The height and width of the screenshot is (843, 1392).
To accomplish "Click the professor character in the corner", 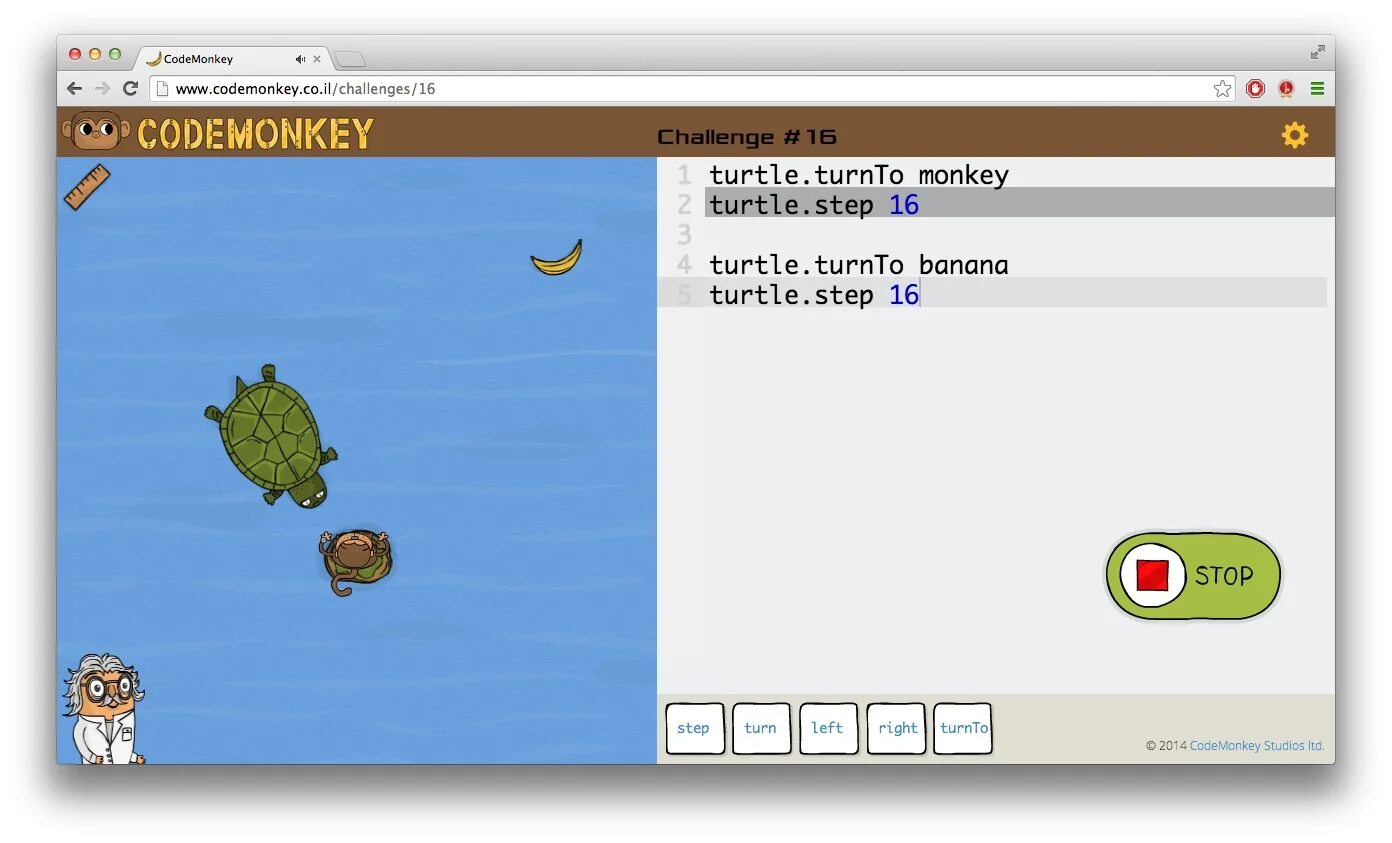I will 104,709.
